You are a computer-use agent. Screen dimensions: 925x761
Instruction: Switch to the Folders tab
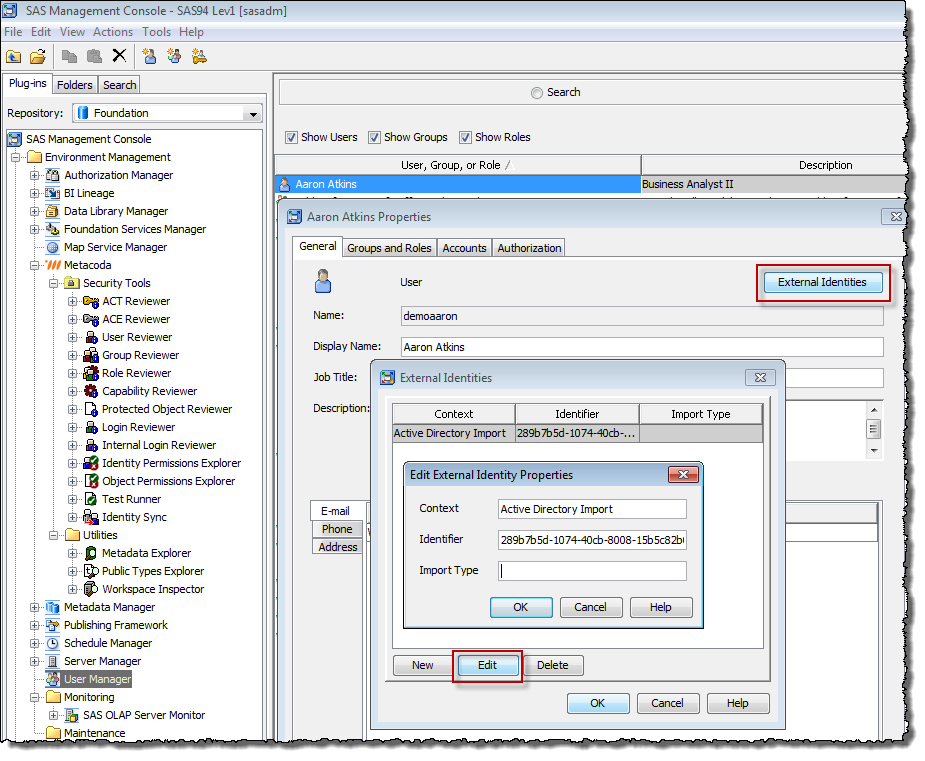point(74,85)
